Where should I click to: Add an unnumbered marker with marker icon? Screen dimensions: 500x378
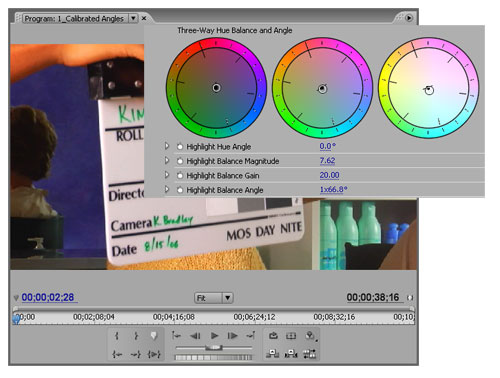tap(154, 336)
